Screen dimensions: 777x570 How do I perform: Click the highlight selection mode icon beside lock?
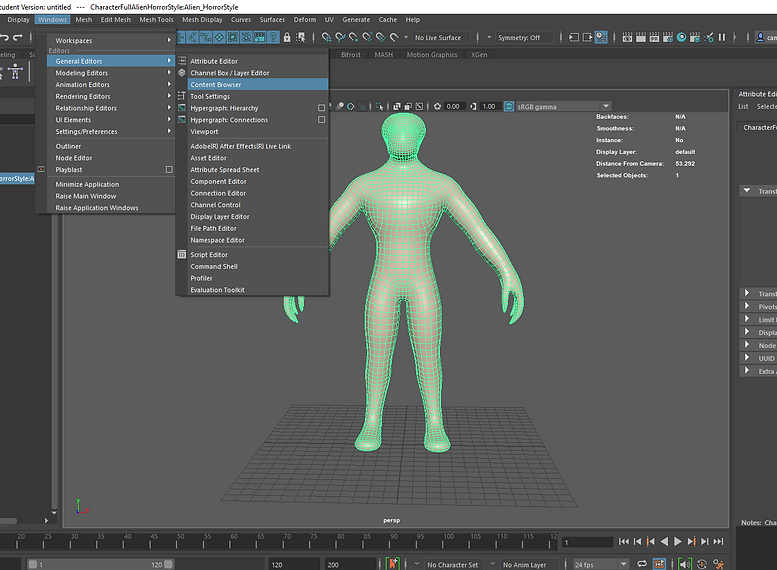click(x=300, y=37)
